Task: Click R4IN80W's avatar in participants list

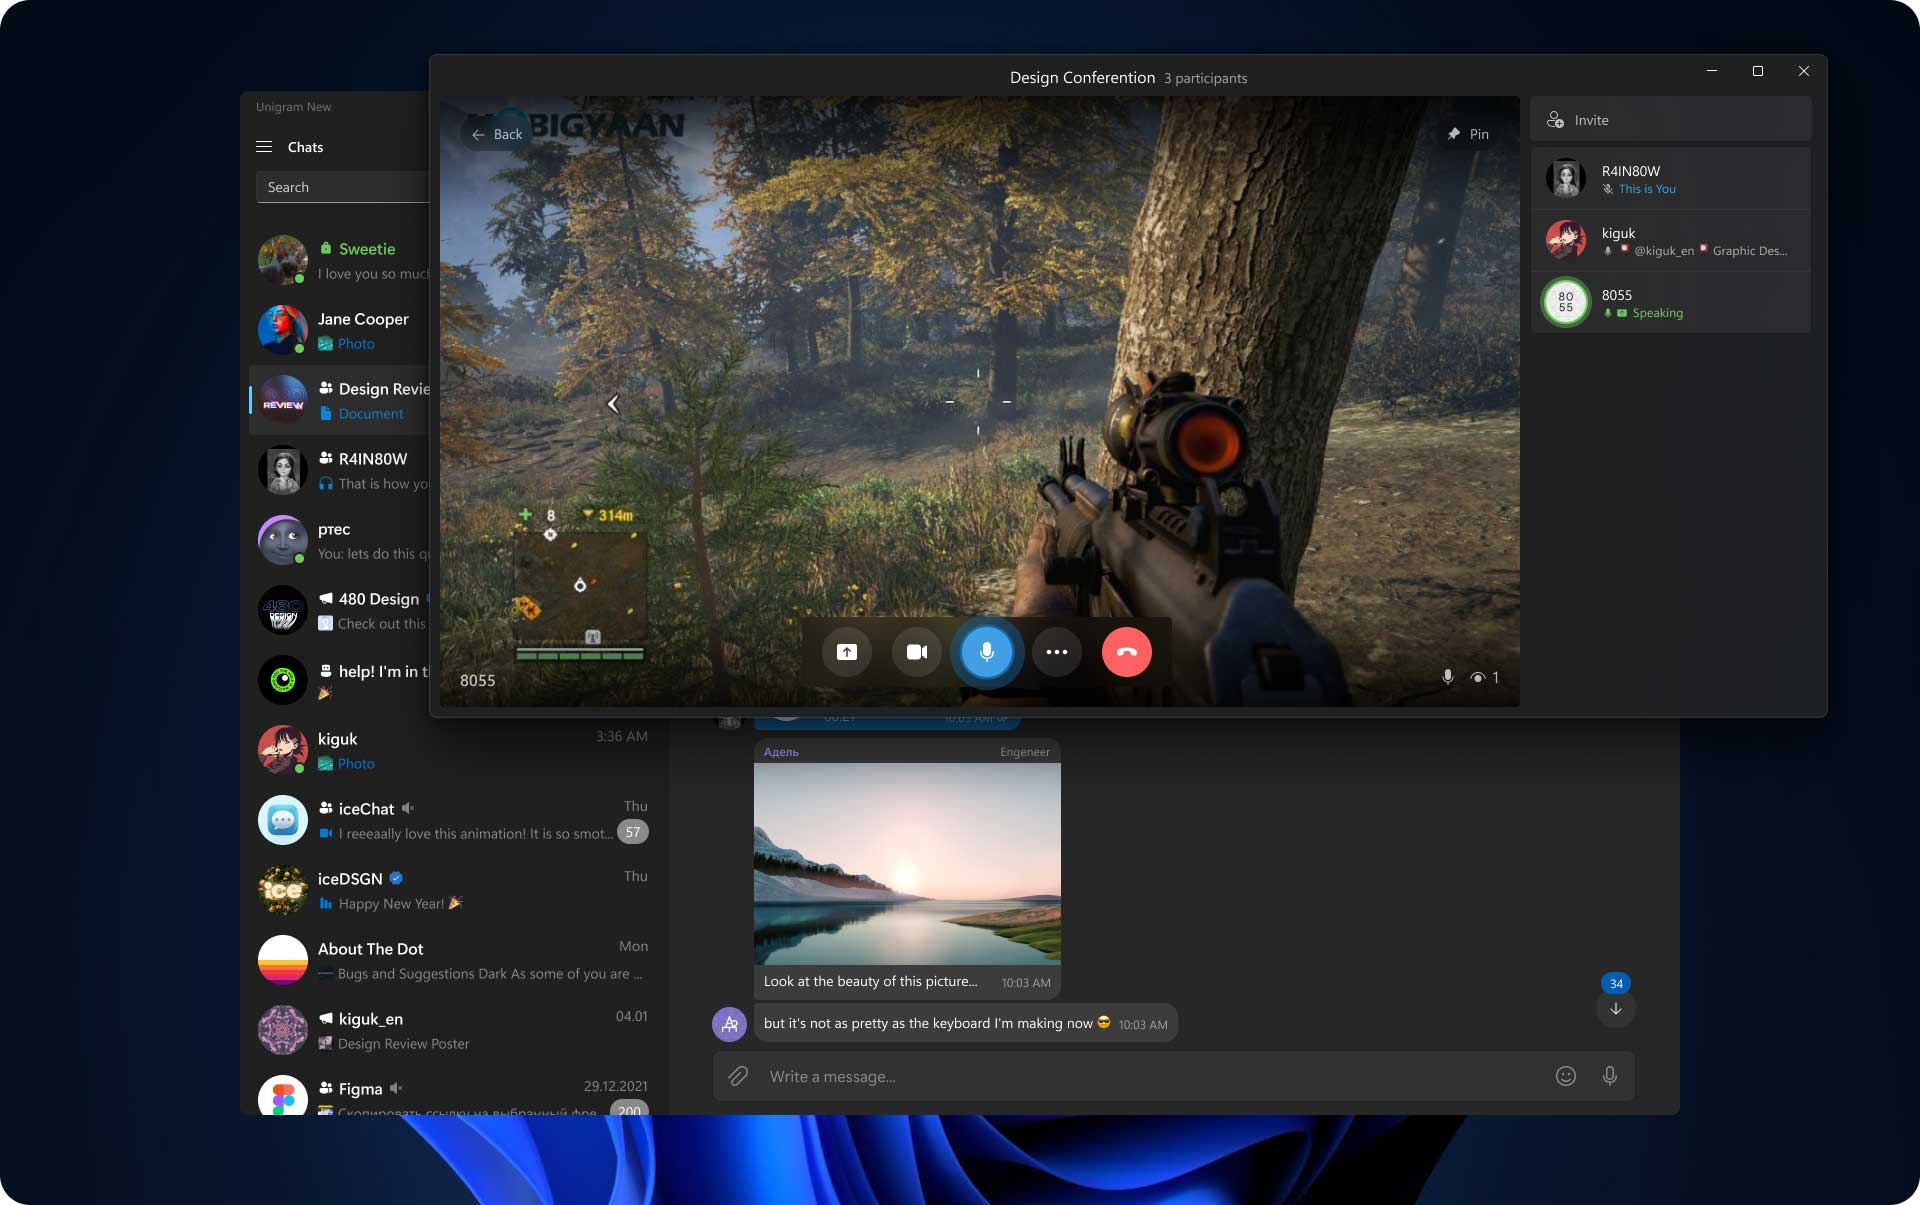Action: pyautogui.click(x=1566, y=178)
